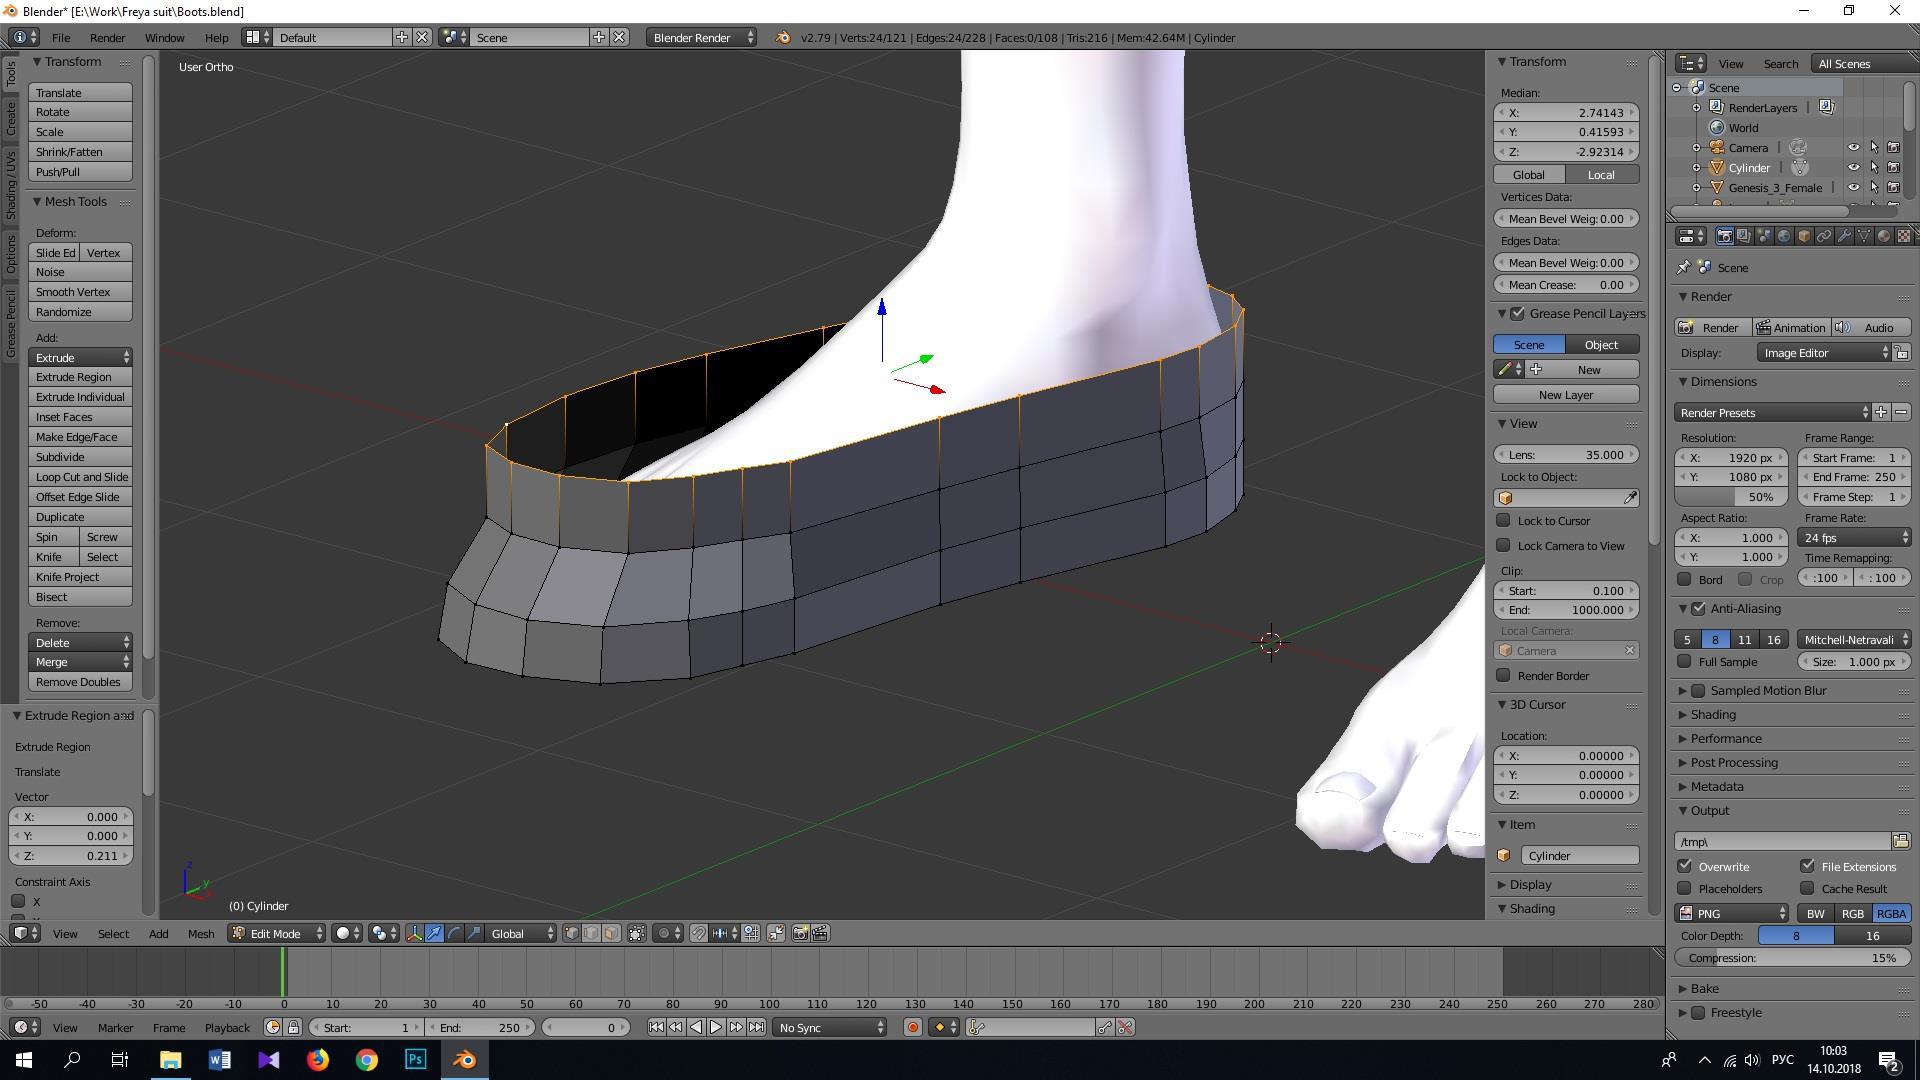Adjust the PNG Compression slider
Screen dimensions: 1920x1080
point(1791,957)
